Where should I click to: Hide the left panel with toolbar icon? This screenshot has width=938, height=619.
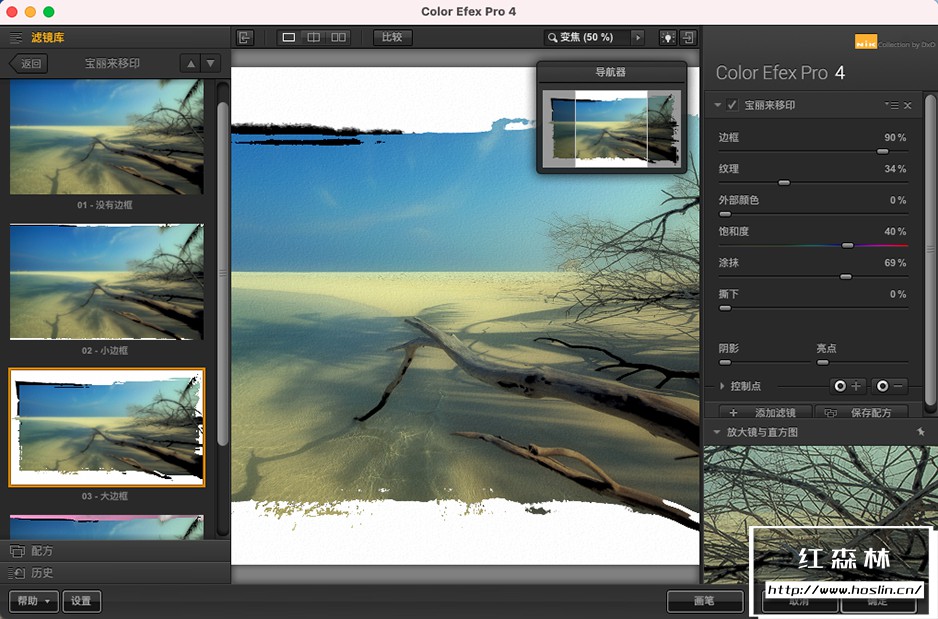point(245,37)
